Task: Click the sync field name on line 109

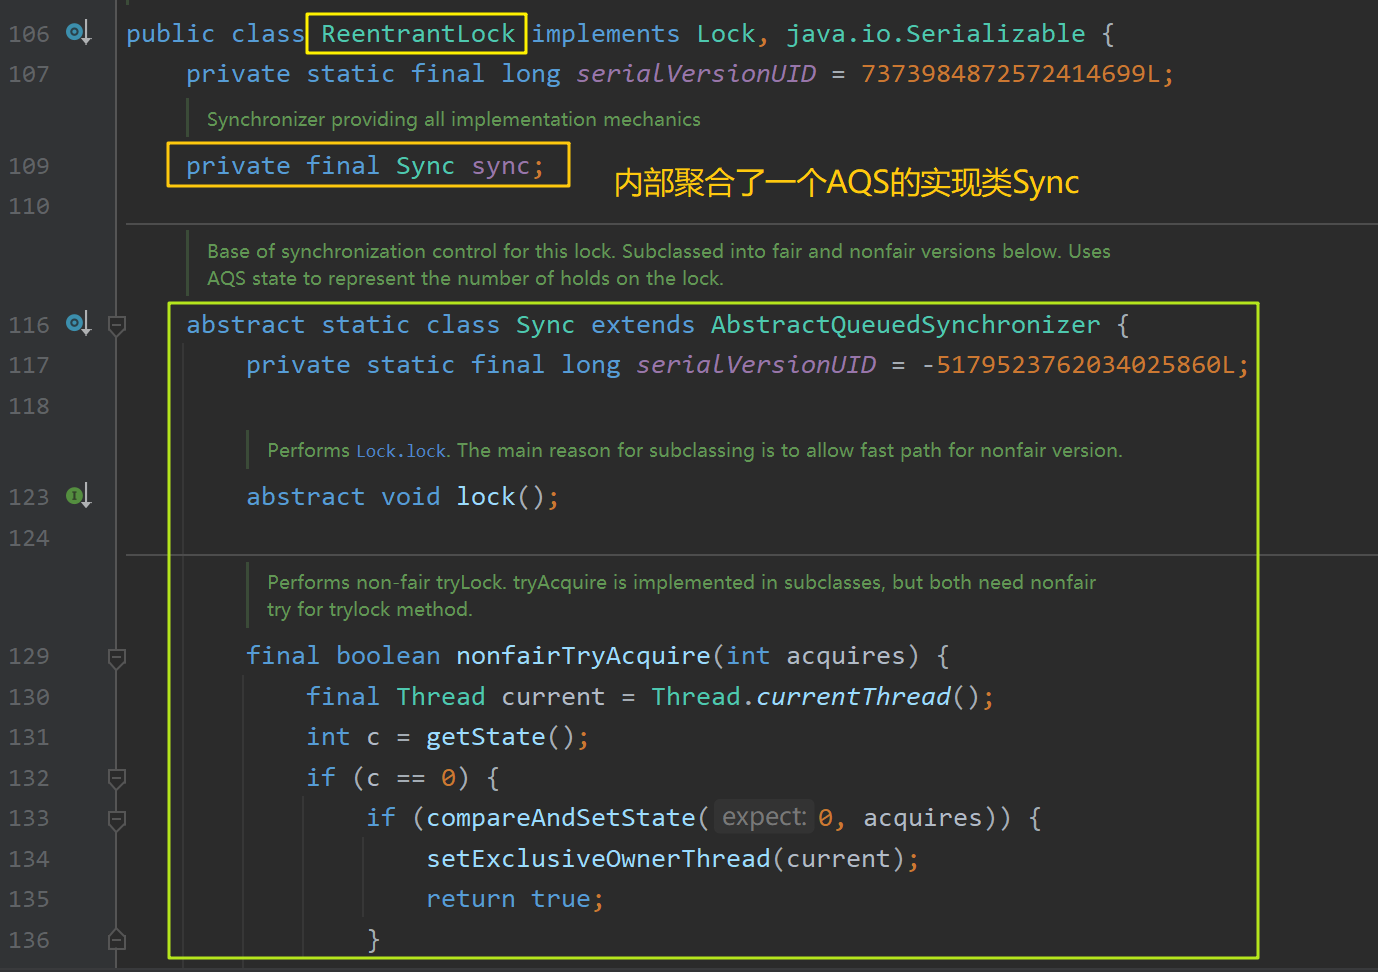Action: [x=501, y=166]
